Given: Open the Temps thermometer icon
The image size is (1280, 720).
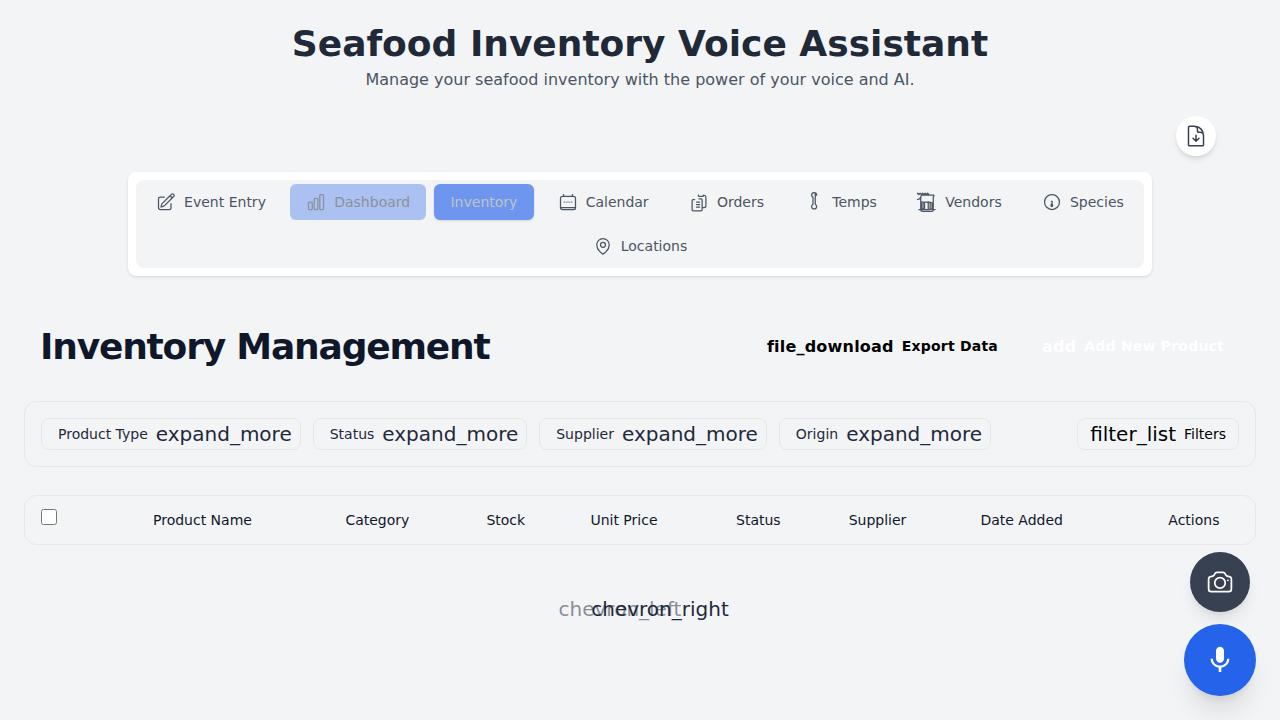Looking at the screenshot, I should tap(813, 201).
